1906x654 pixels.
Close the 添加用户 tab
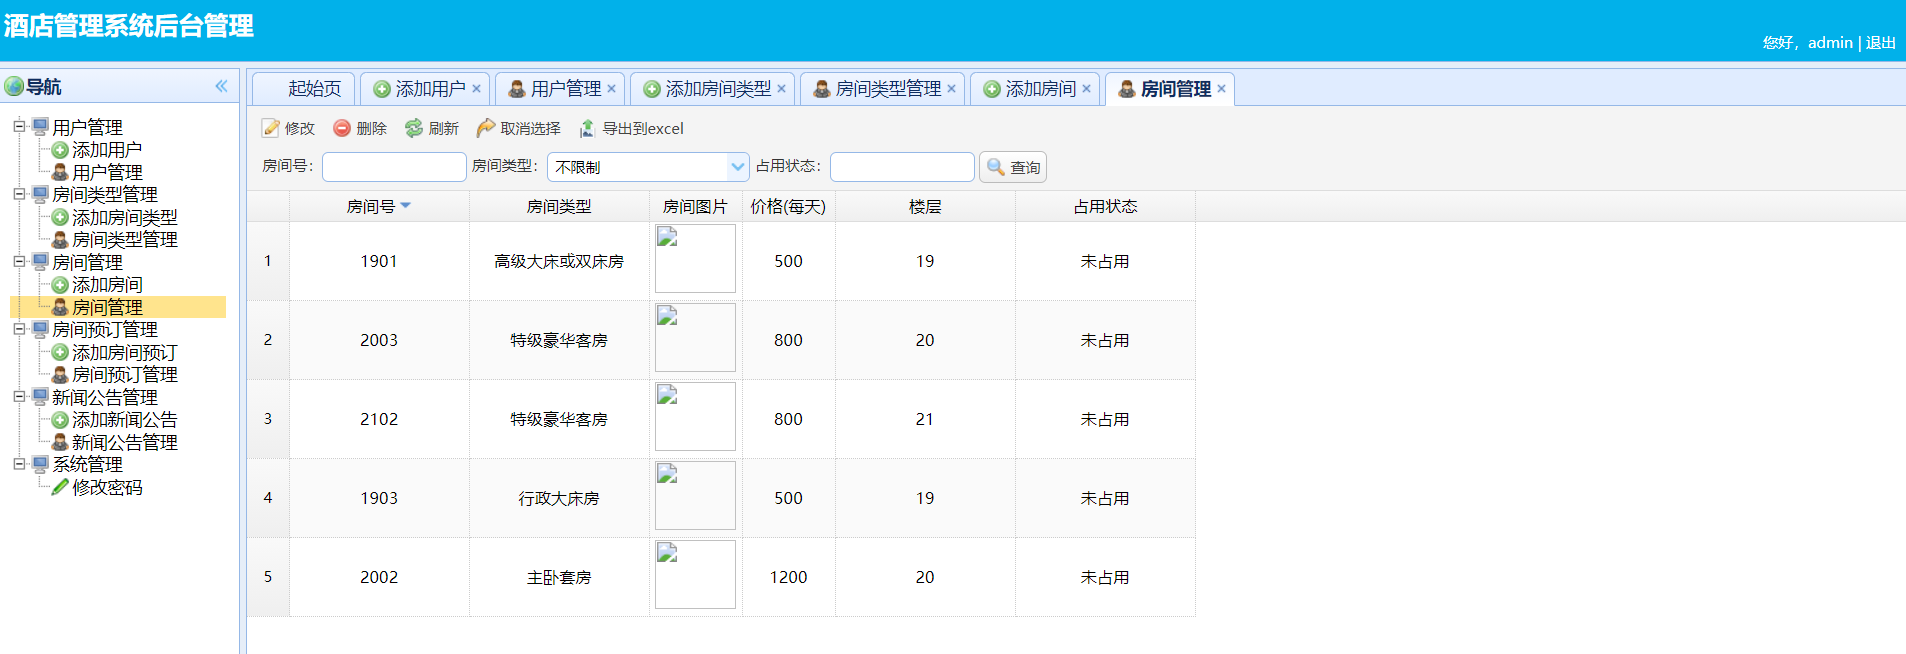pos(477,89)
